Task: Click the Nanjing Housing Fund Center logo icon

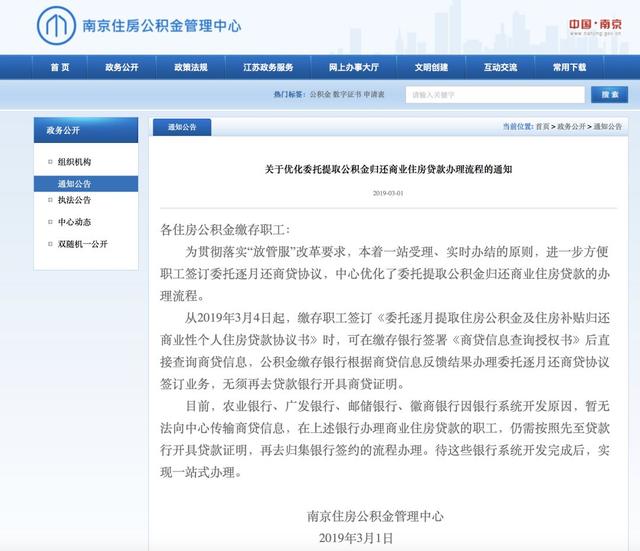Action: tap(56, 25)
